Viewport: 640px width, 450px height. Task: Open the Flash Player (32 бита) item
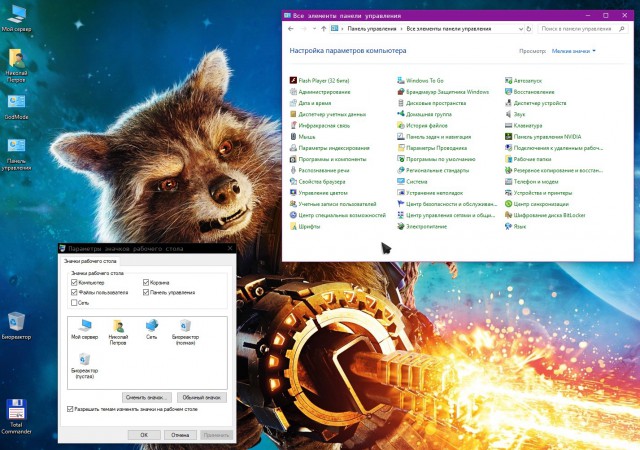click(320, 80)
